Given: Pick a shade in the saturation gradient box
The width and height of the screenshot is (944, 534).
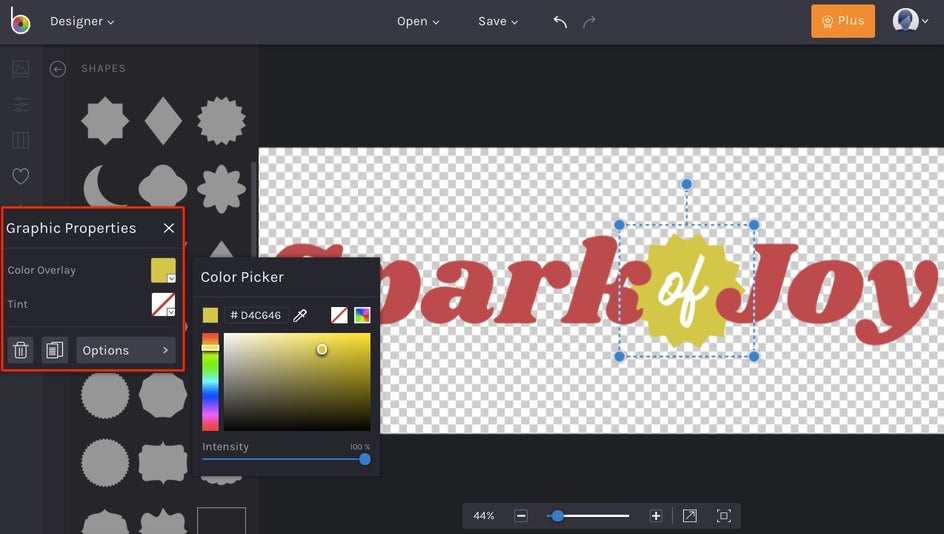Looking at the screenshot, I should tap(297, 382).
